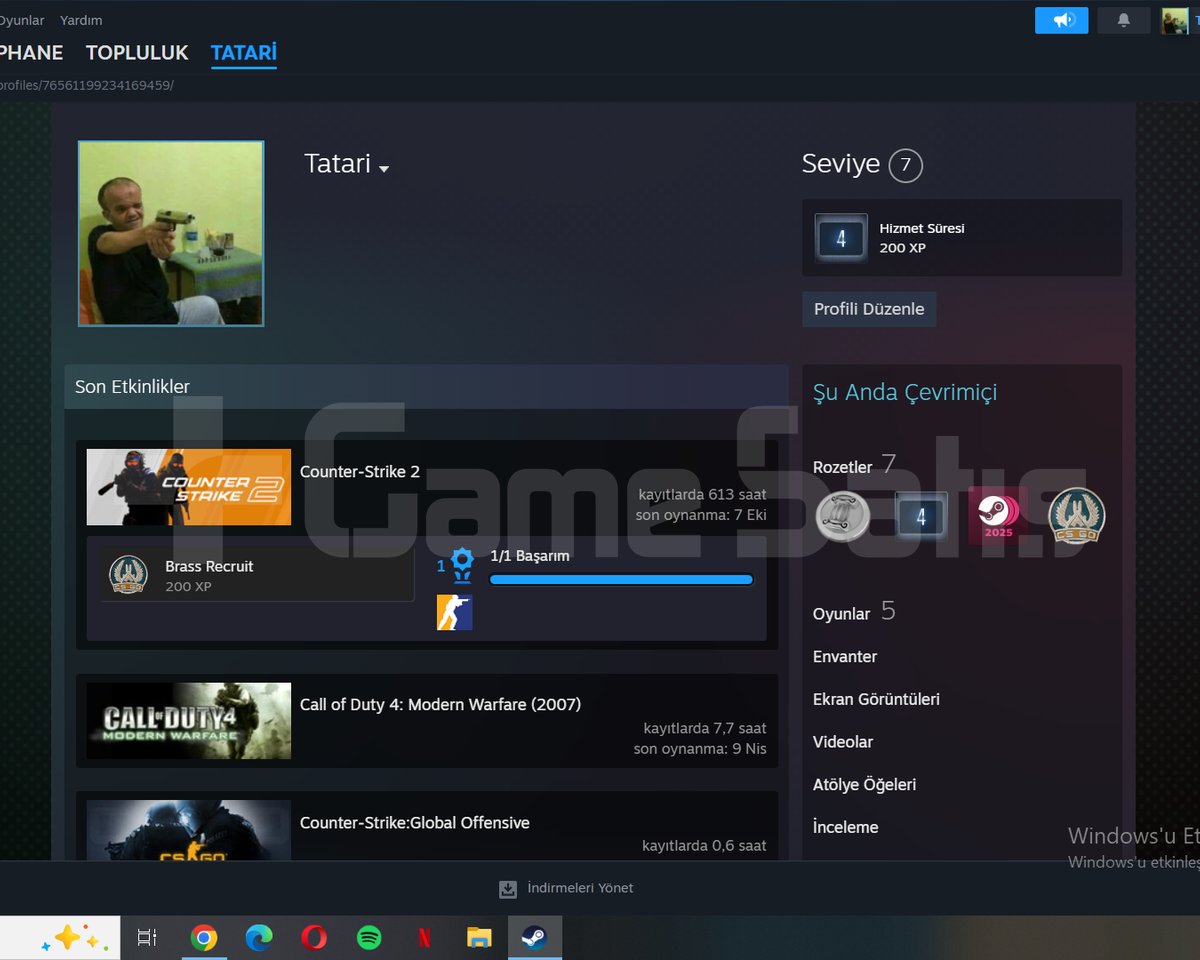Click the "kayıtlarda 613 saat" text
1200x960 pixels.
click(x=703, y=494)
